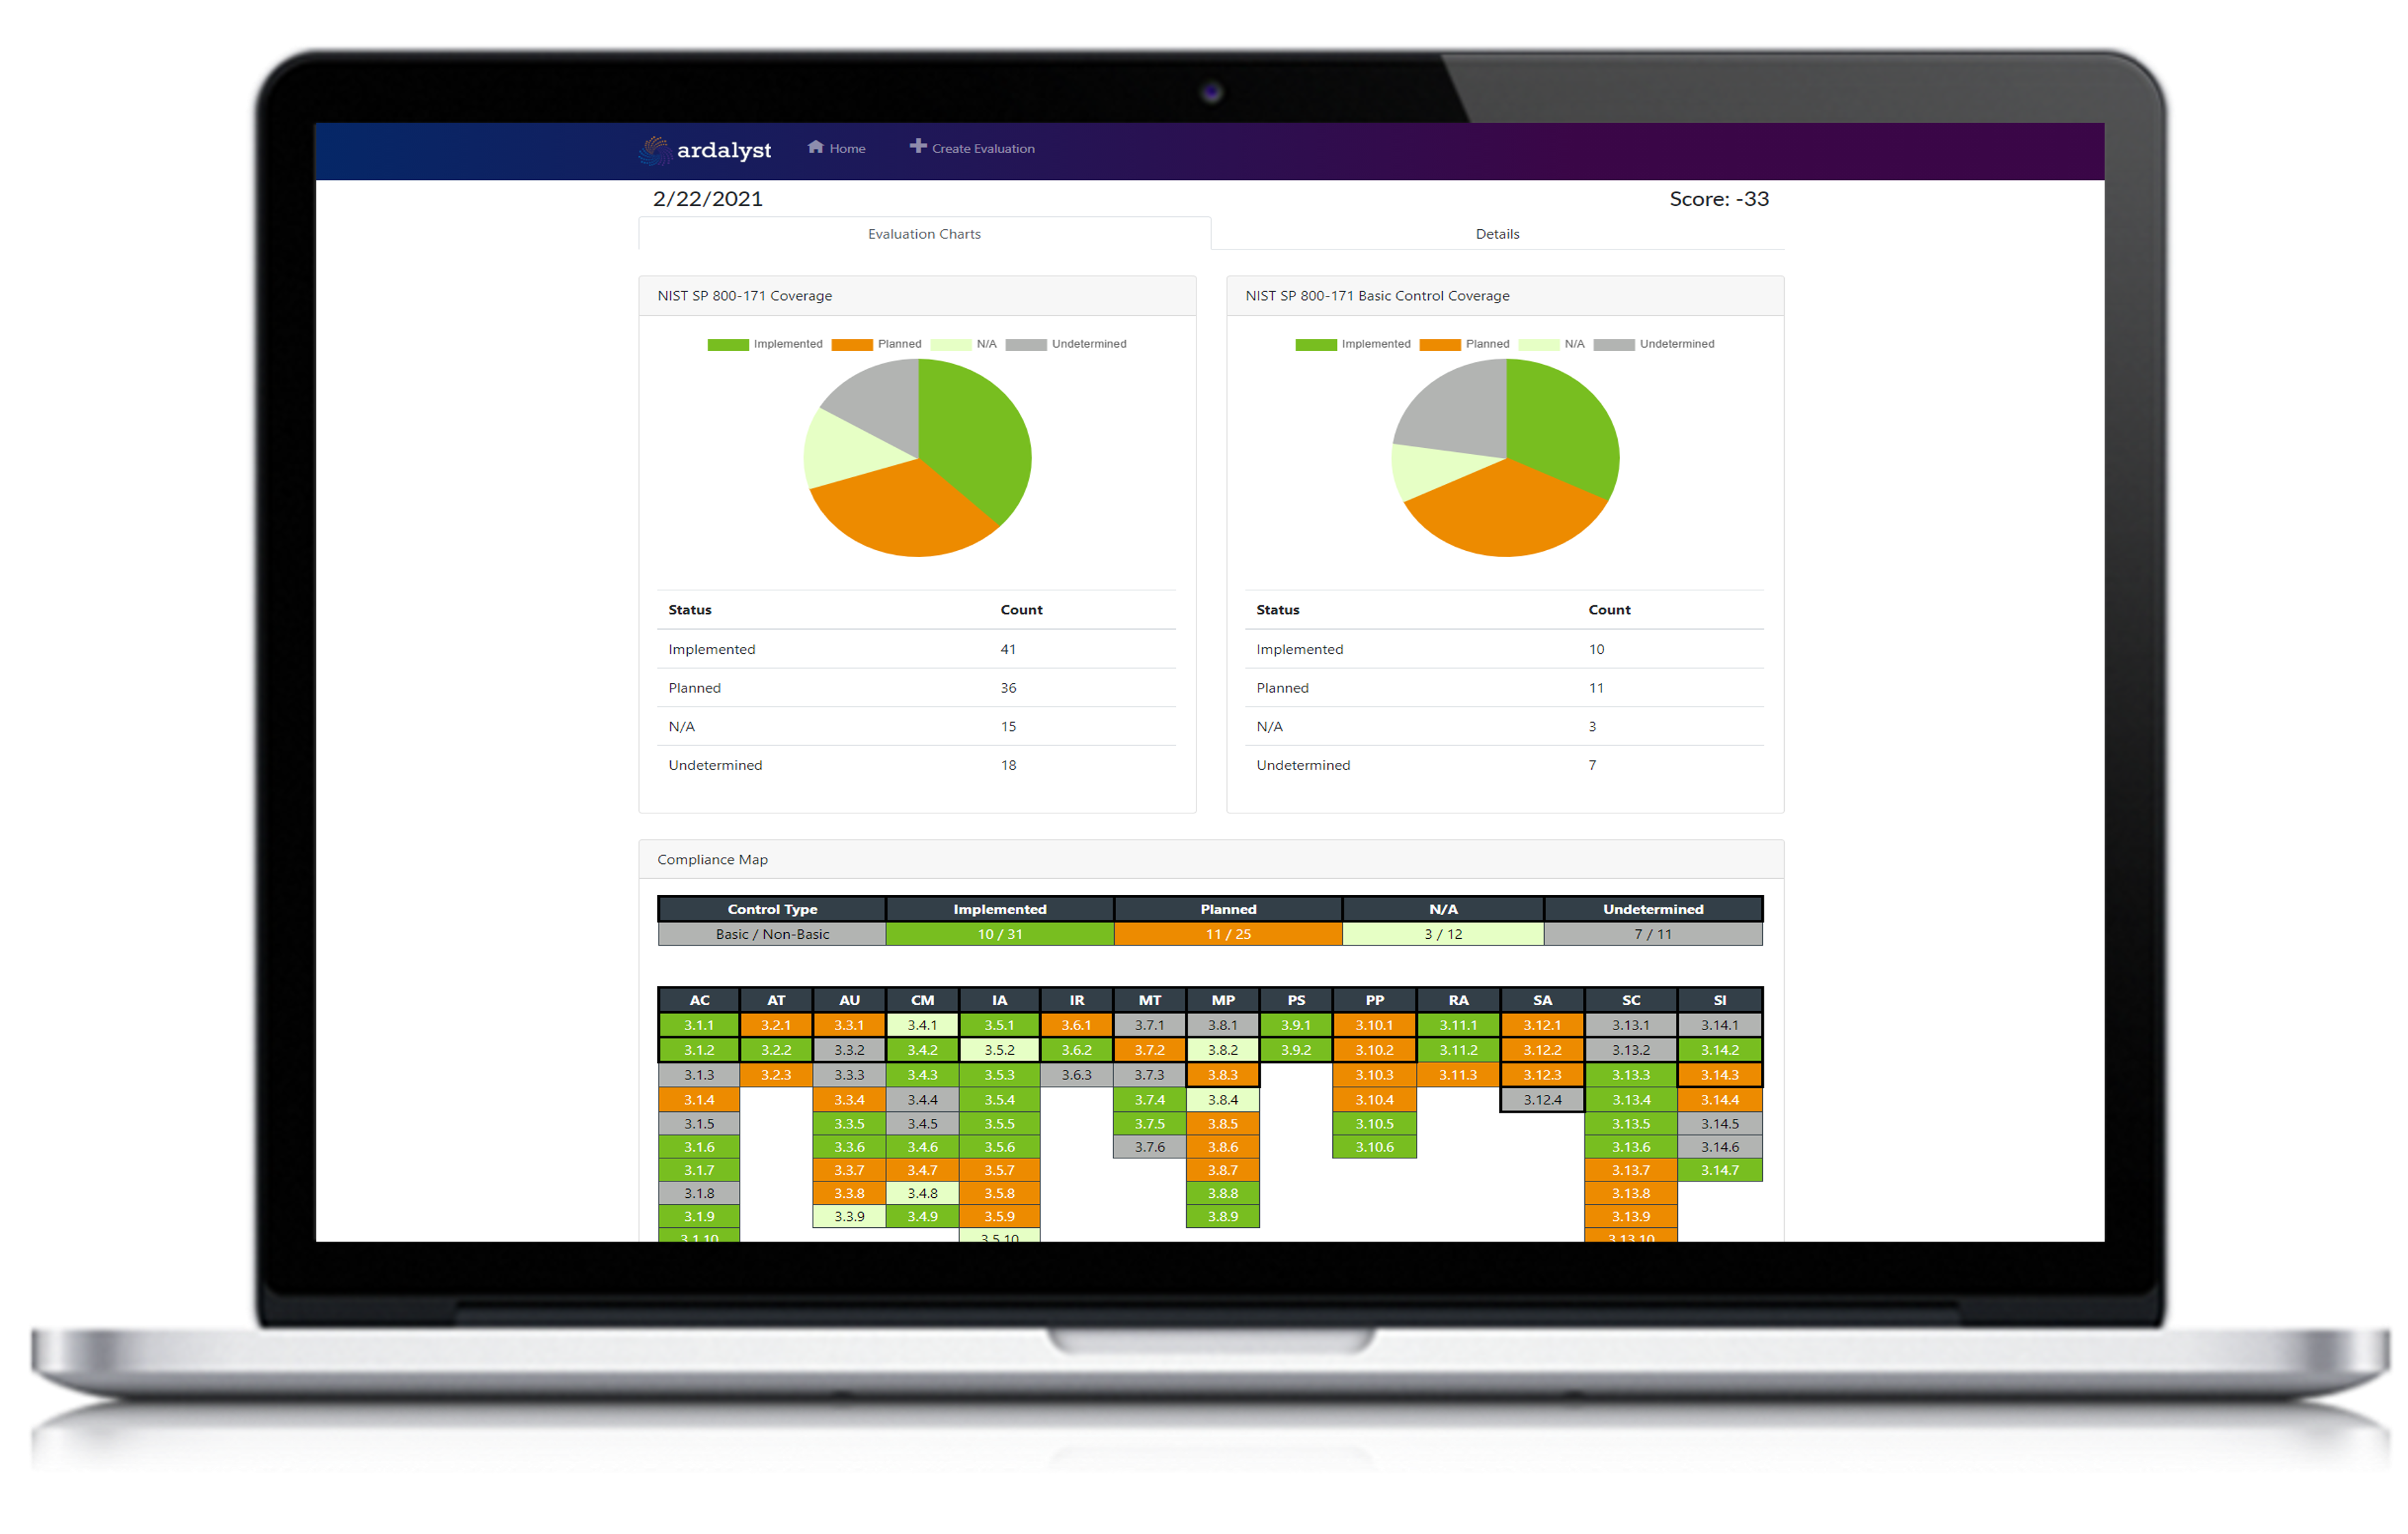Click the Home link in navigation
The height and width of the screenshot is (1534, 2408).
pyautogui.click(x=834, y=146)
